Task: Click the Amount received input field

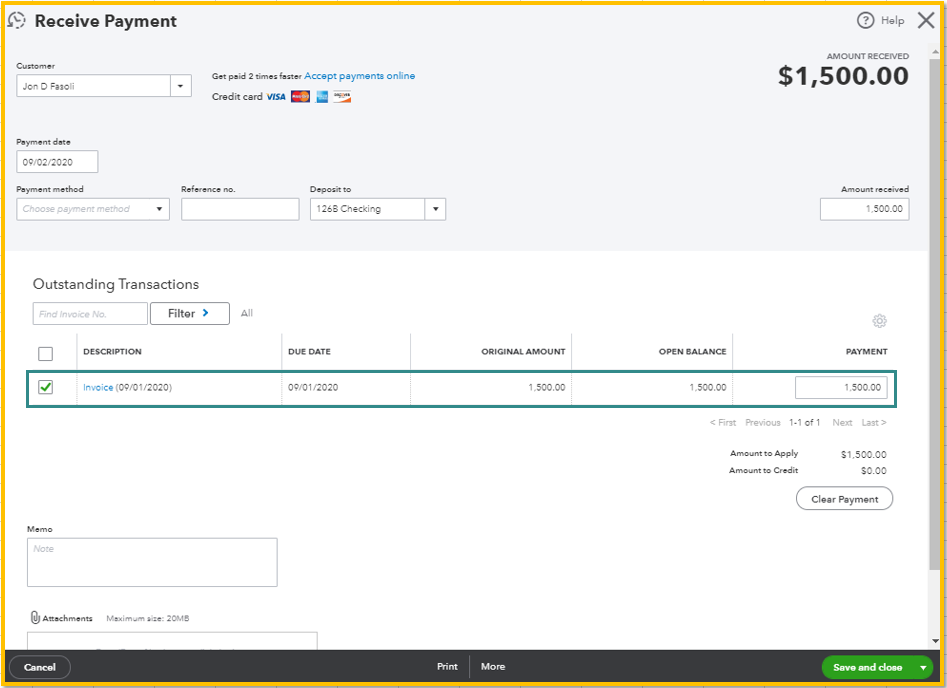Action: click(864, 209)
